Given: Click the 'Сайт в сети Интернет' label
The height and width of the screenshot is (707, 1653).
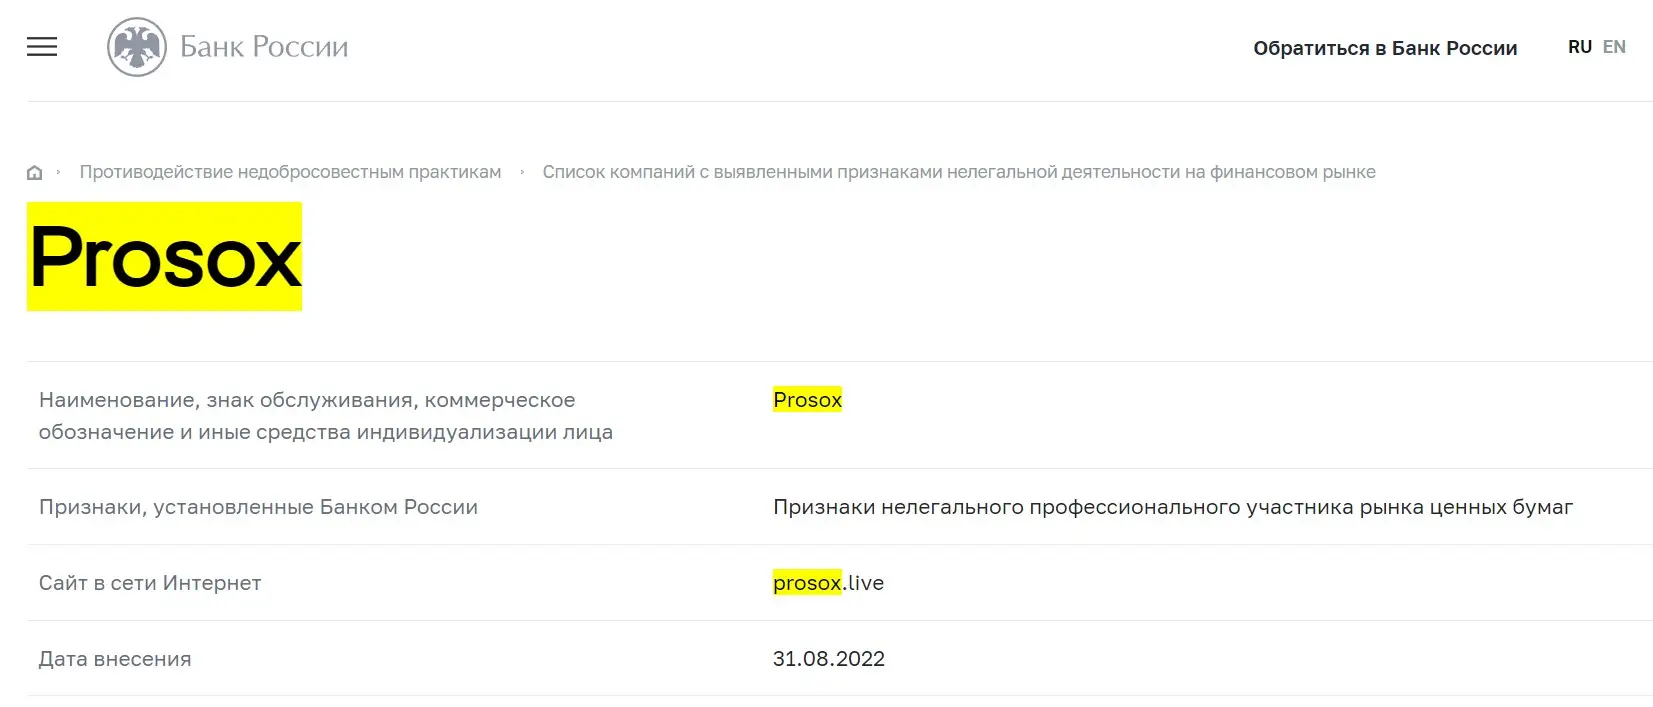Looking at the screenshot, I should click(x=149, y=583).
